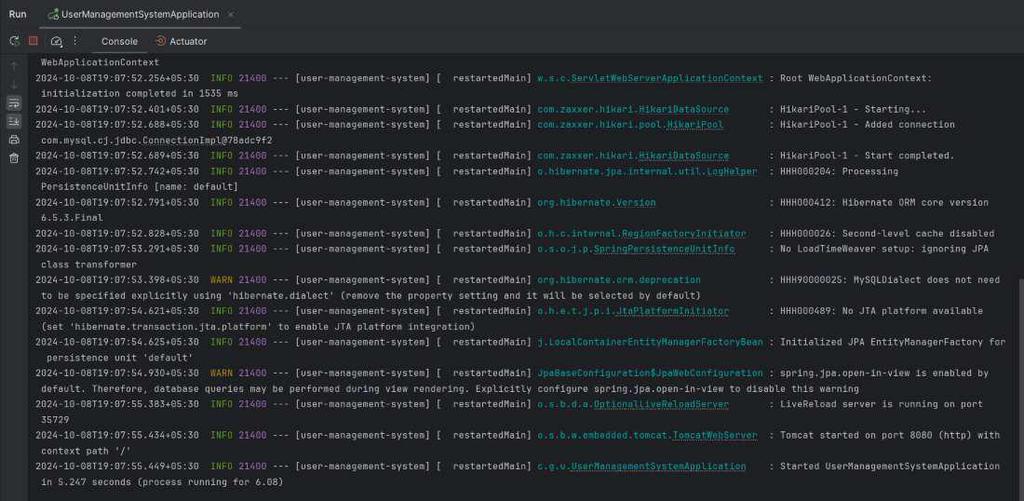The width and height of the screenshot is (1024, 501).
Task: Open the UserManagementSystemApplication logger class link
Action: (x=658, y=466)
